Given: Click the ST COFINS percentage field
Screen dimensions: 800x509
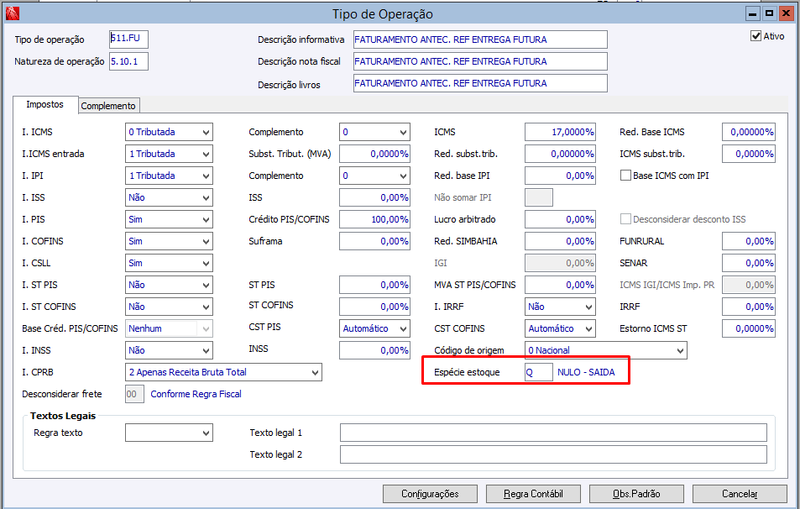Looking at the screenshot, I should point(374,307).
